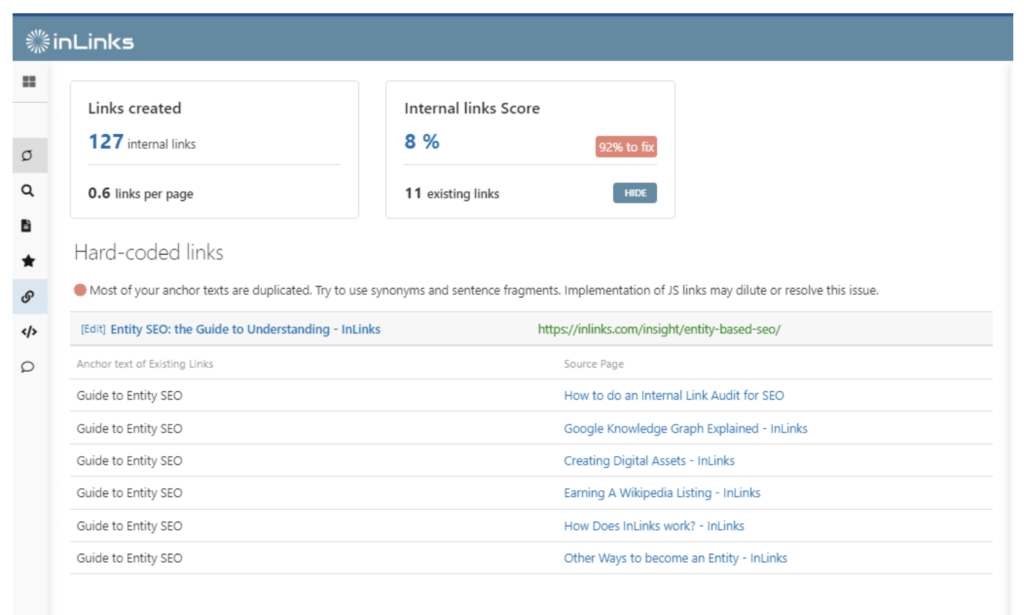Screen dimensions: 1024x615
Task: Click 'Guide to Entity SEO' anchor in Knowledge Graph row
Action: (129, 428)
